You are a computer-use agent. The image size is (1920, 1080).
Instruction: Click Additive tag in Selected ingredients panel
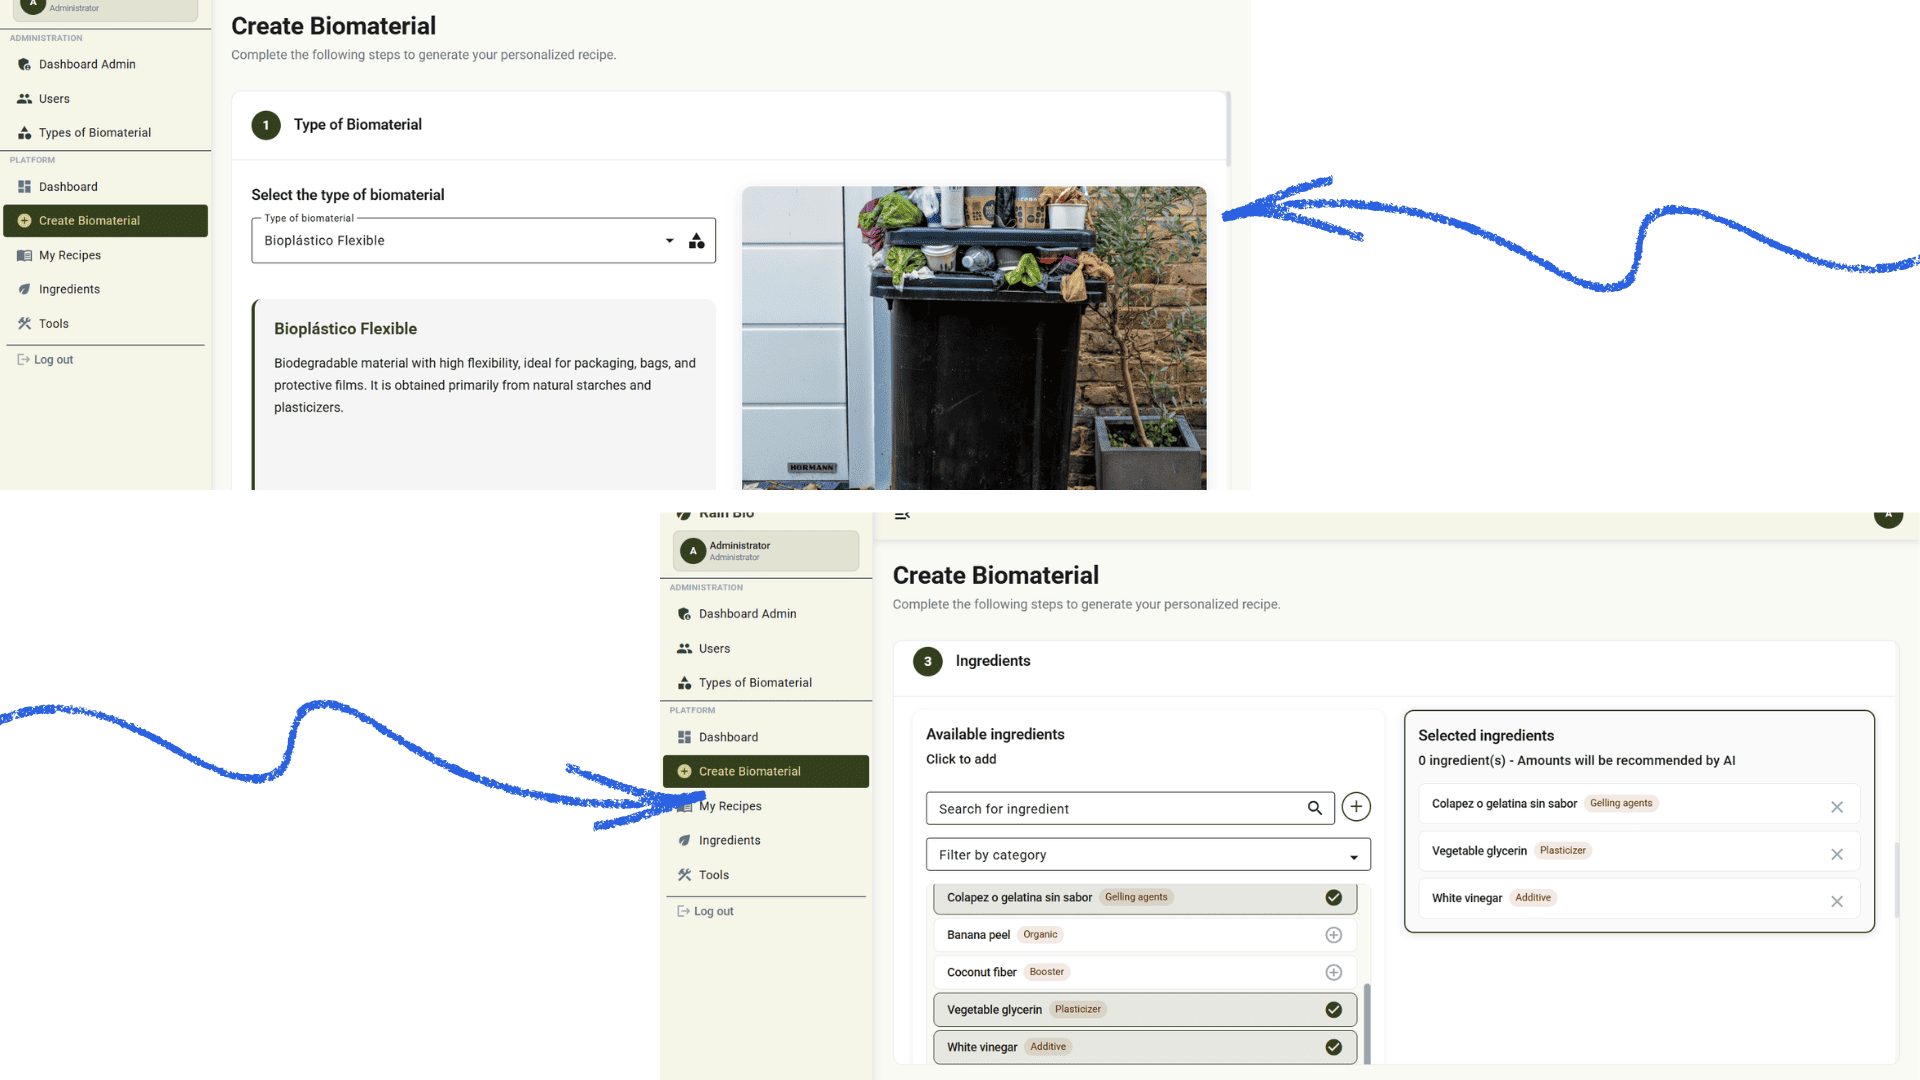tap(1533, 898)
